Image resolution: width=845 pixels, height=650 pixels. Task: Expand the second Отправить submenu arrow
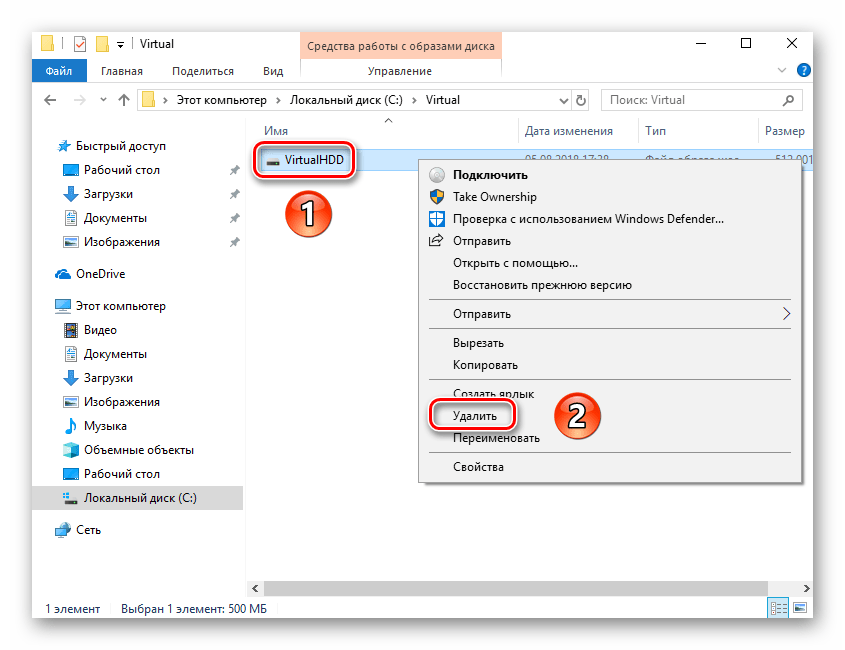click(786, 314)
